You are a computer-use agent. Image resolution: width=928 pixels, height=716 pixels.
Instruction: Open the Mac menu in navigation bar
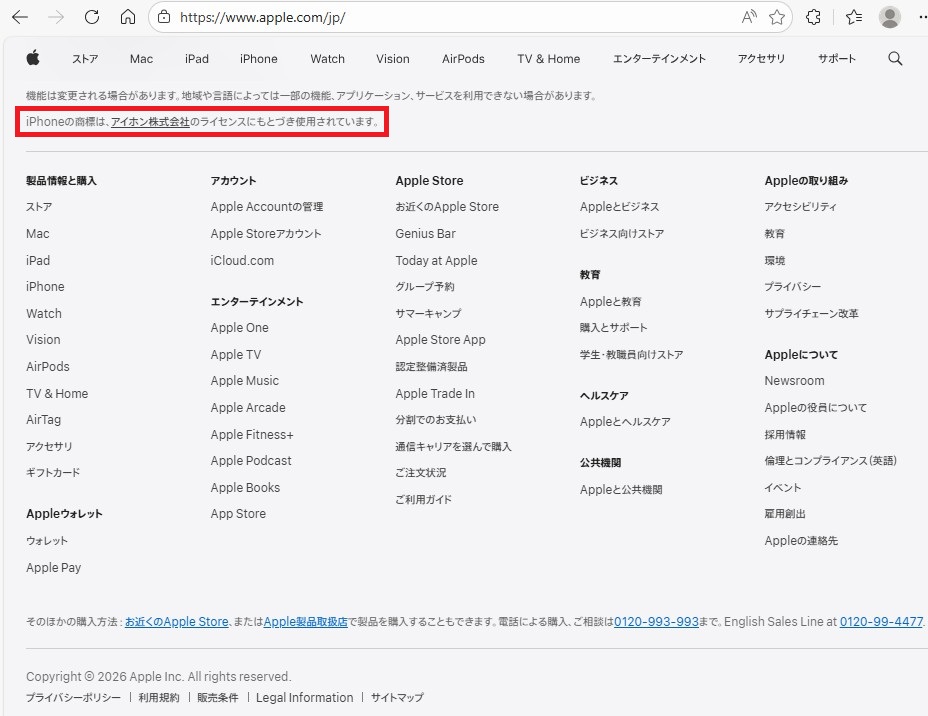point(141,59)
